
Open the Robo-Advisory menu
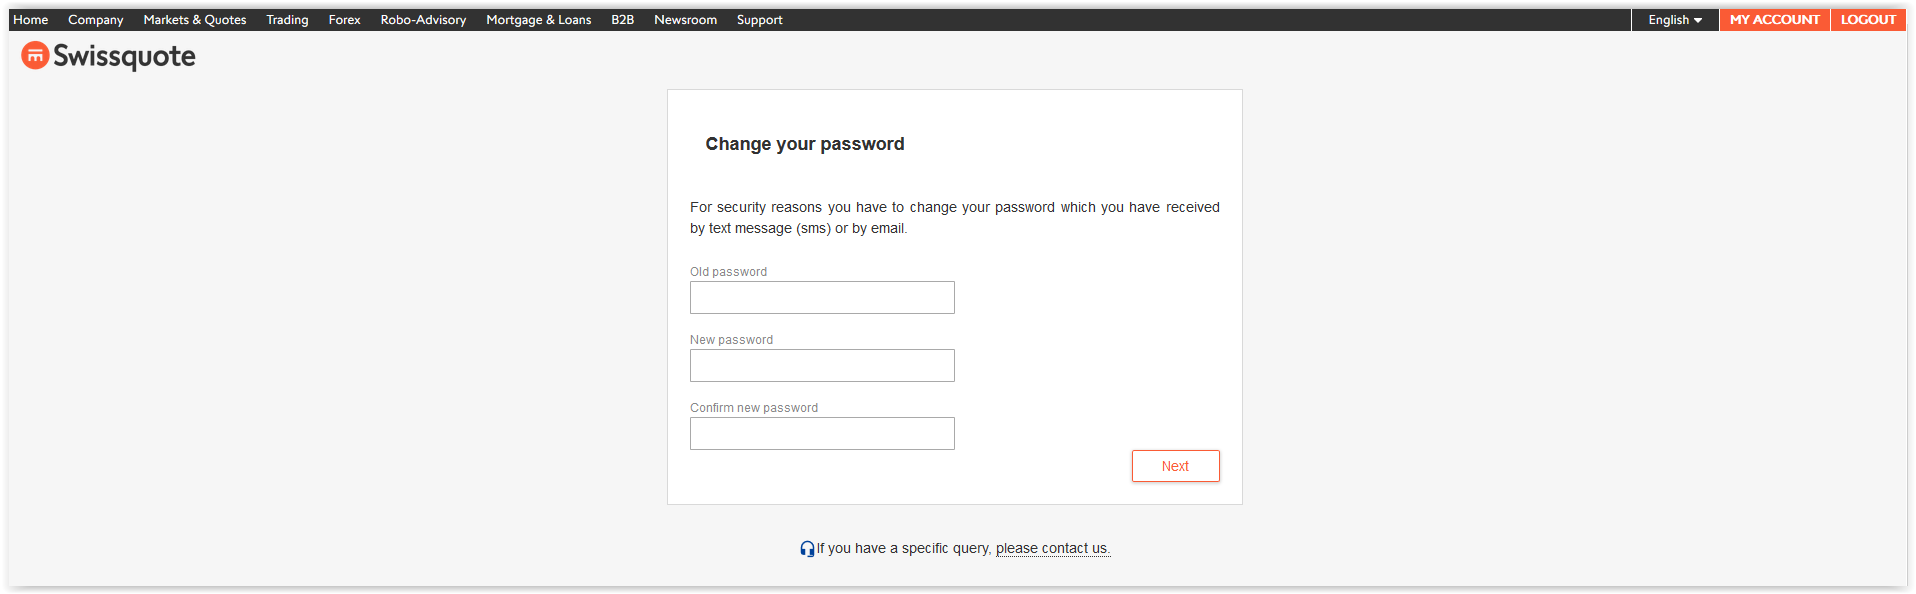tap(423, 20)
